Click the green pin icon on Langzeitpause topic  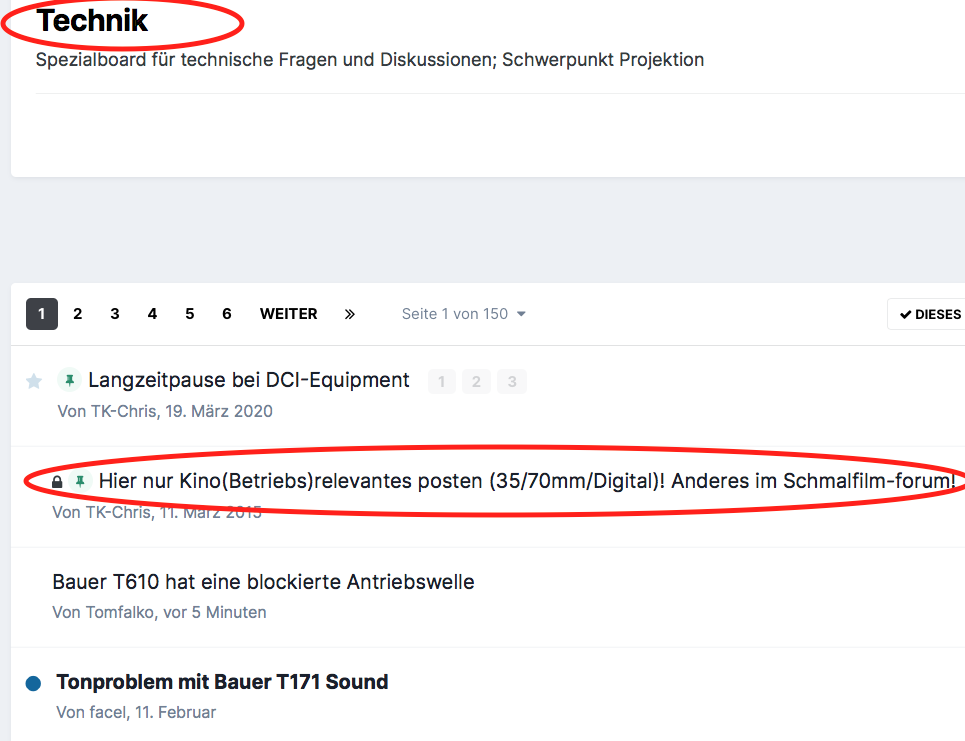point(70,380)
